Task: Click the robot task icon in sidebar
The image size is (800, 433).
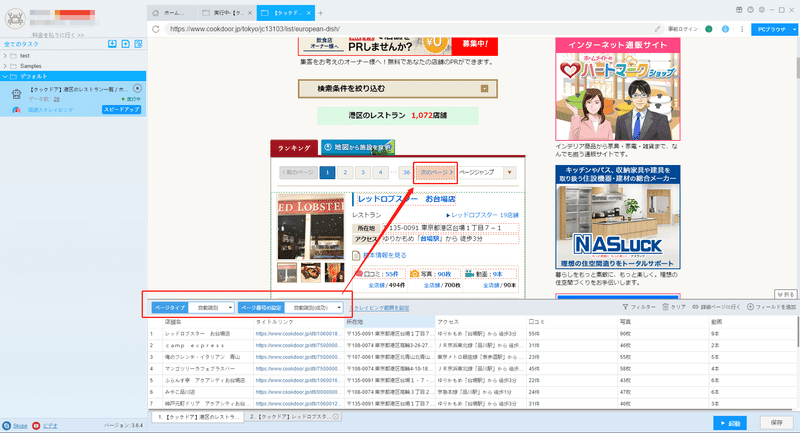Action: (x=16, y=94)
